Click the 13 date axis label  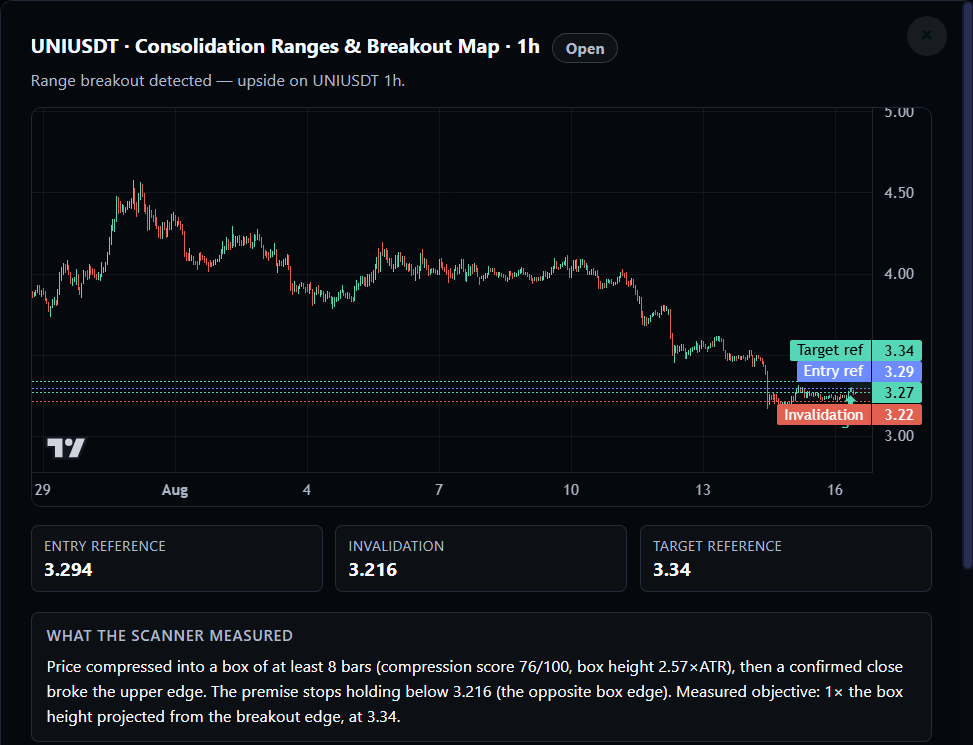(702, 490)
